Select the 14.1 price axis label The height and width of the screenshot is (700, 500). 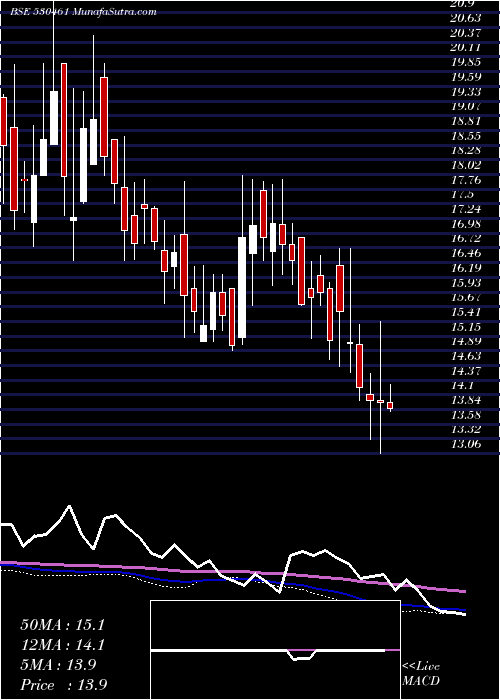coord(462,385)
